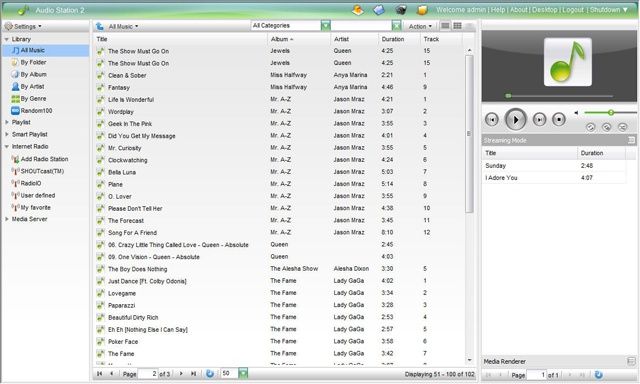Open the Settings dropdown

tap(23, 27)
